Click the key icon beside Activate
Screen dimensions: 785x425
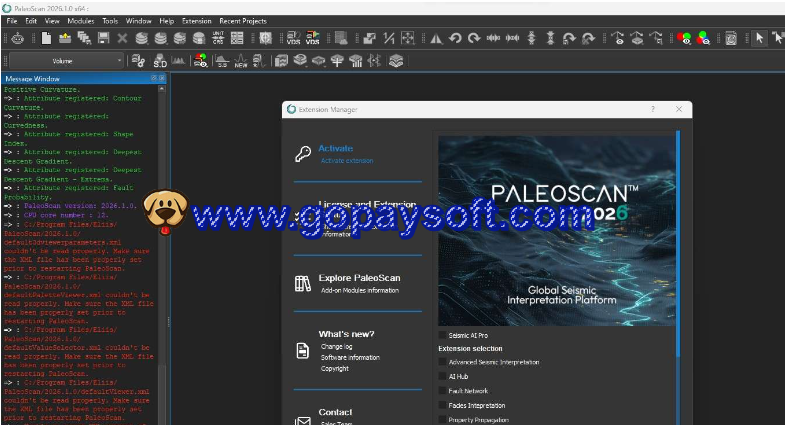point(302,153)
